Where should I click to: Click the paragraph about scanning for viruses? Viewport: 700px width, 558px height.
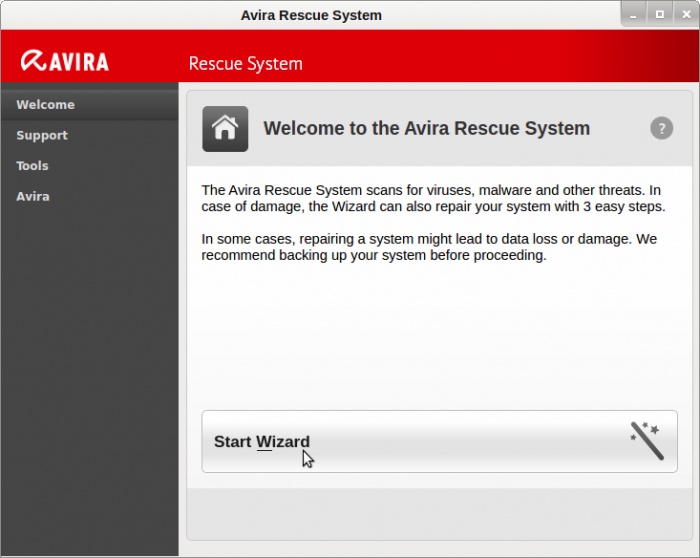[433, 198]
